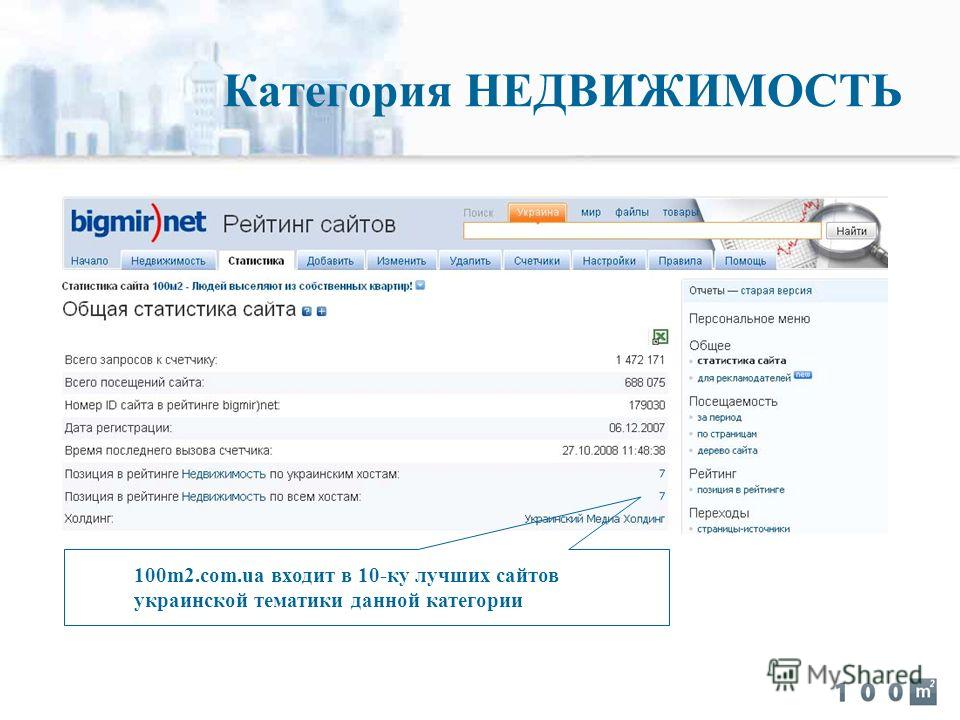Focus the search input field

click(642, 231)
